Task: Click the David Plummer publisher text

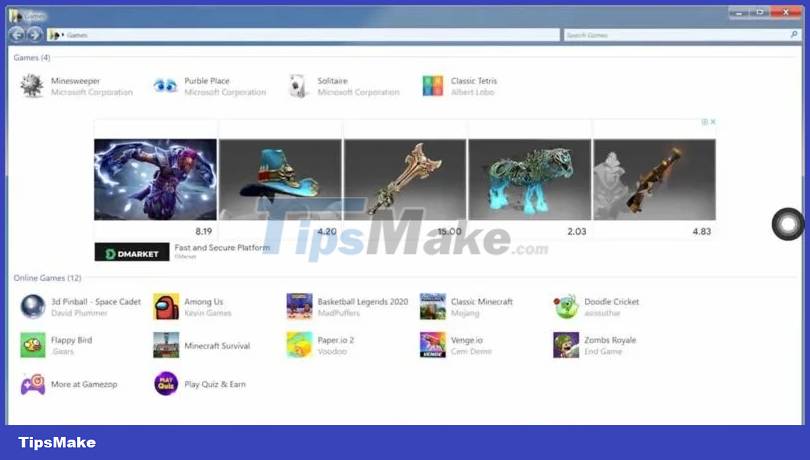Action: (x=79, y=313)
